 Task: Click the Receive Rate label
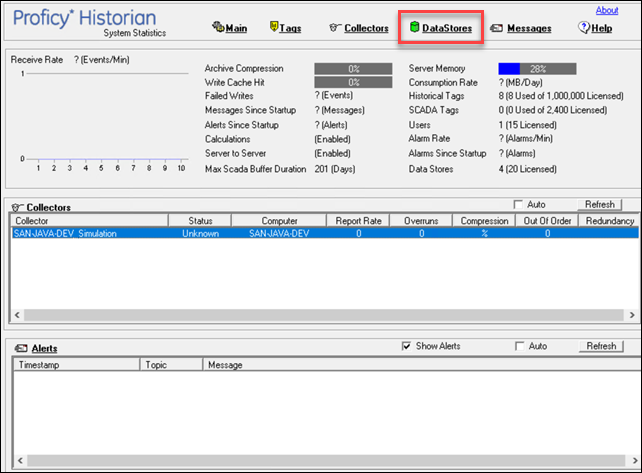click(37, 60)
